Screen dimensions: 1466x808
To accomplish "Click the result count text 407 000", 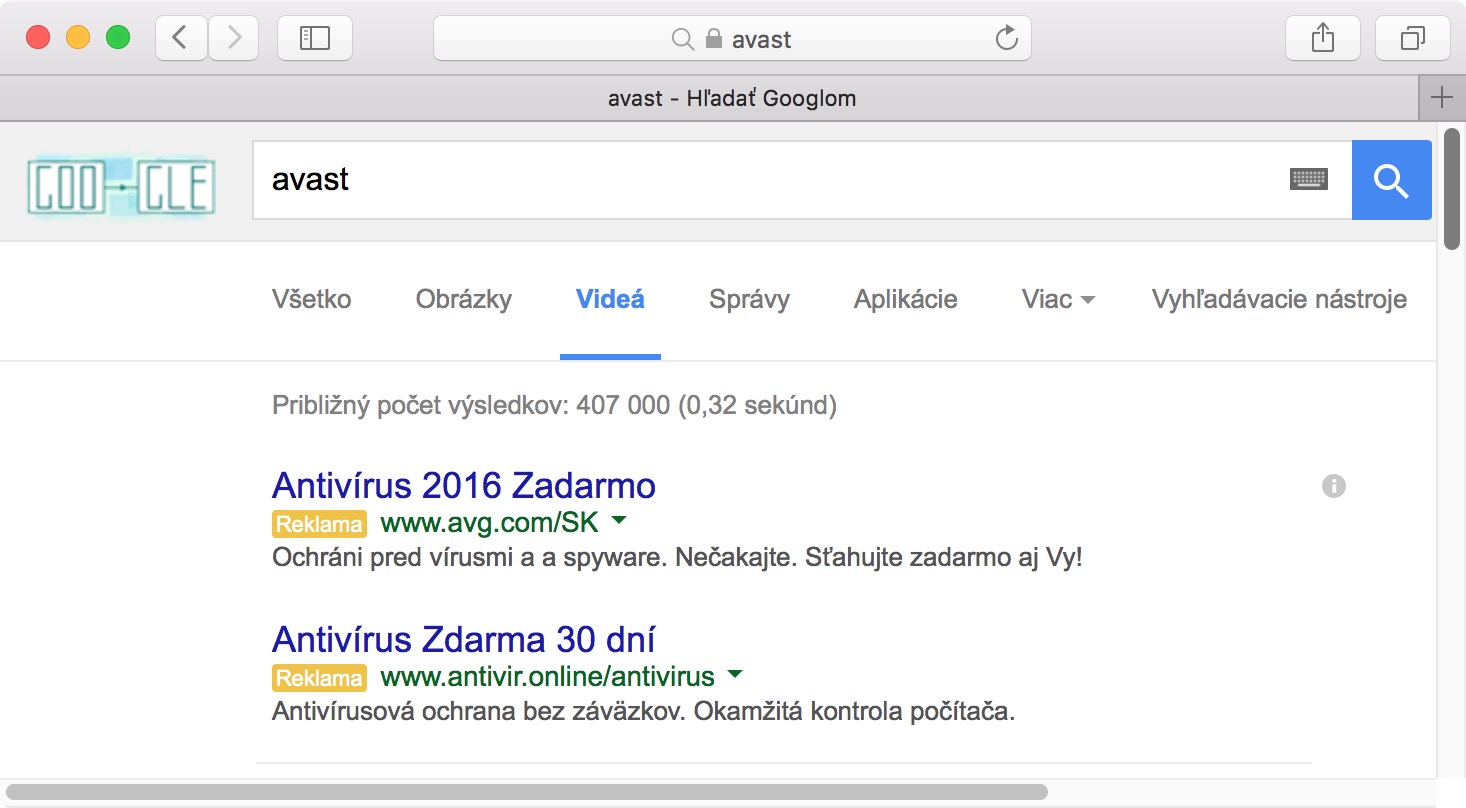I will pos(623,405).
